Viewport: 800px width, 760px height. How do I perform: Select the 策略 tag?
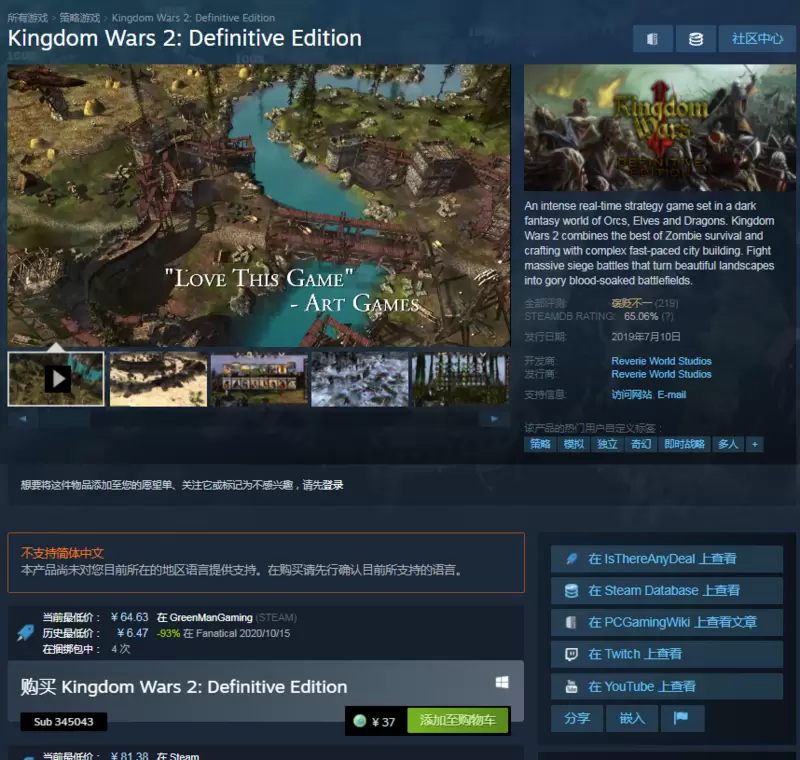click(x=540, y=444)
